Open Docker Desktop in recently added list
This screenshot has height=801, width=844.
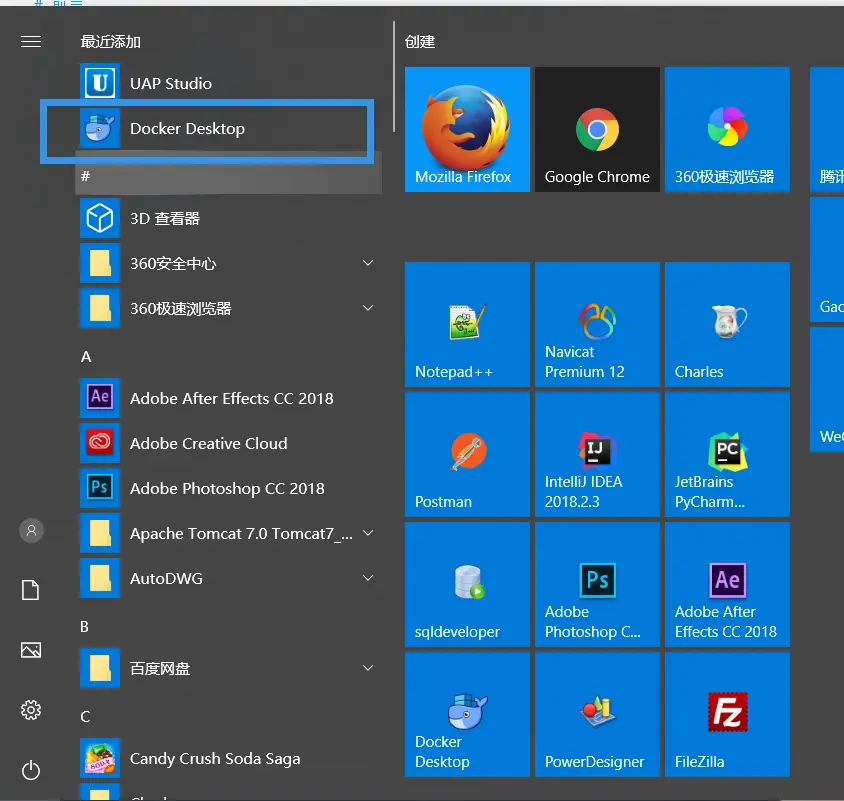point(229,129)
